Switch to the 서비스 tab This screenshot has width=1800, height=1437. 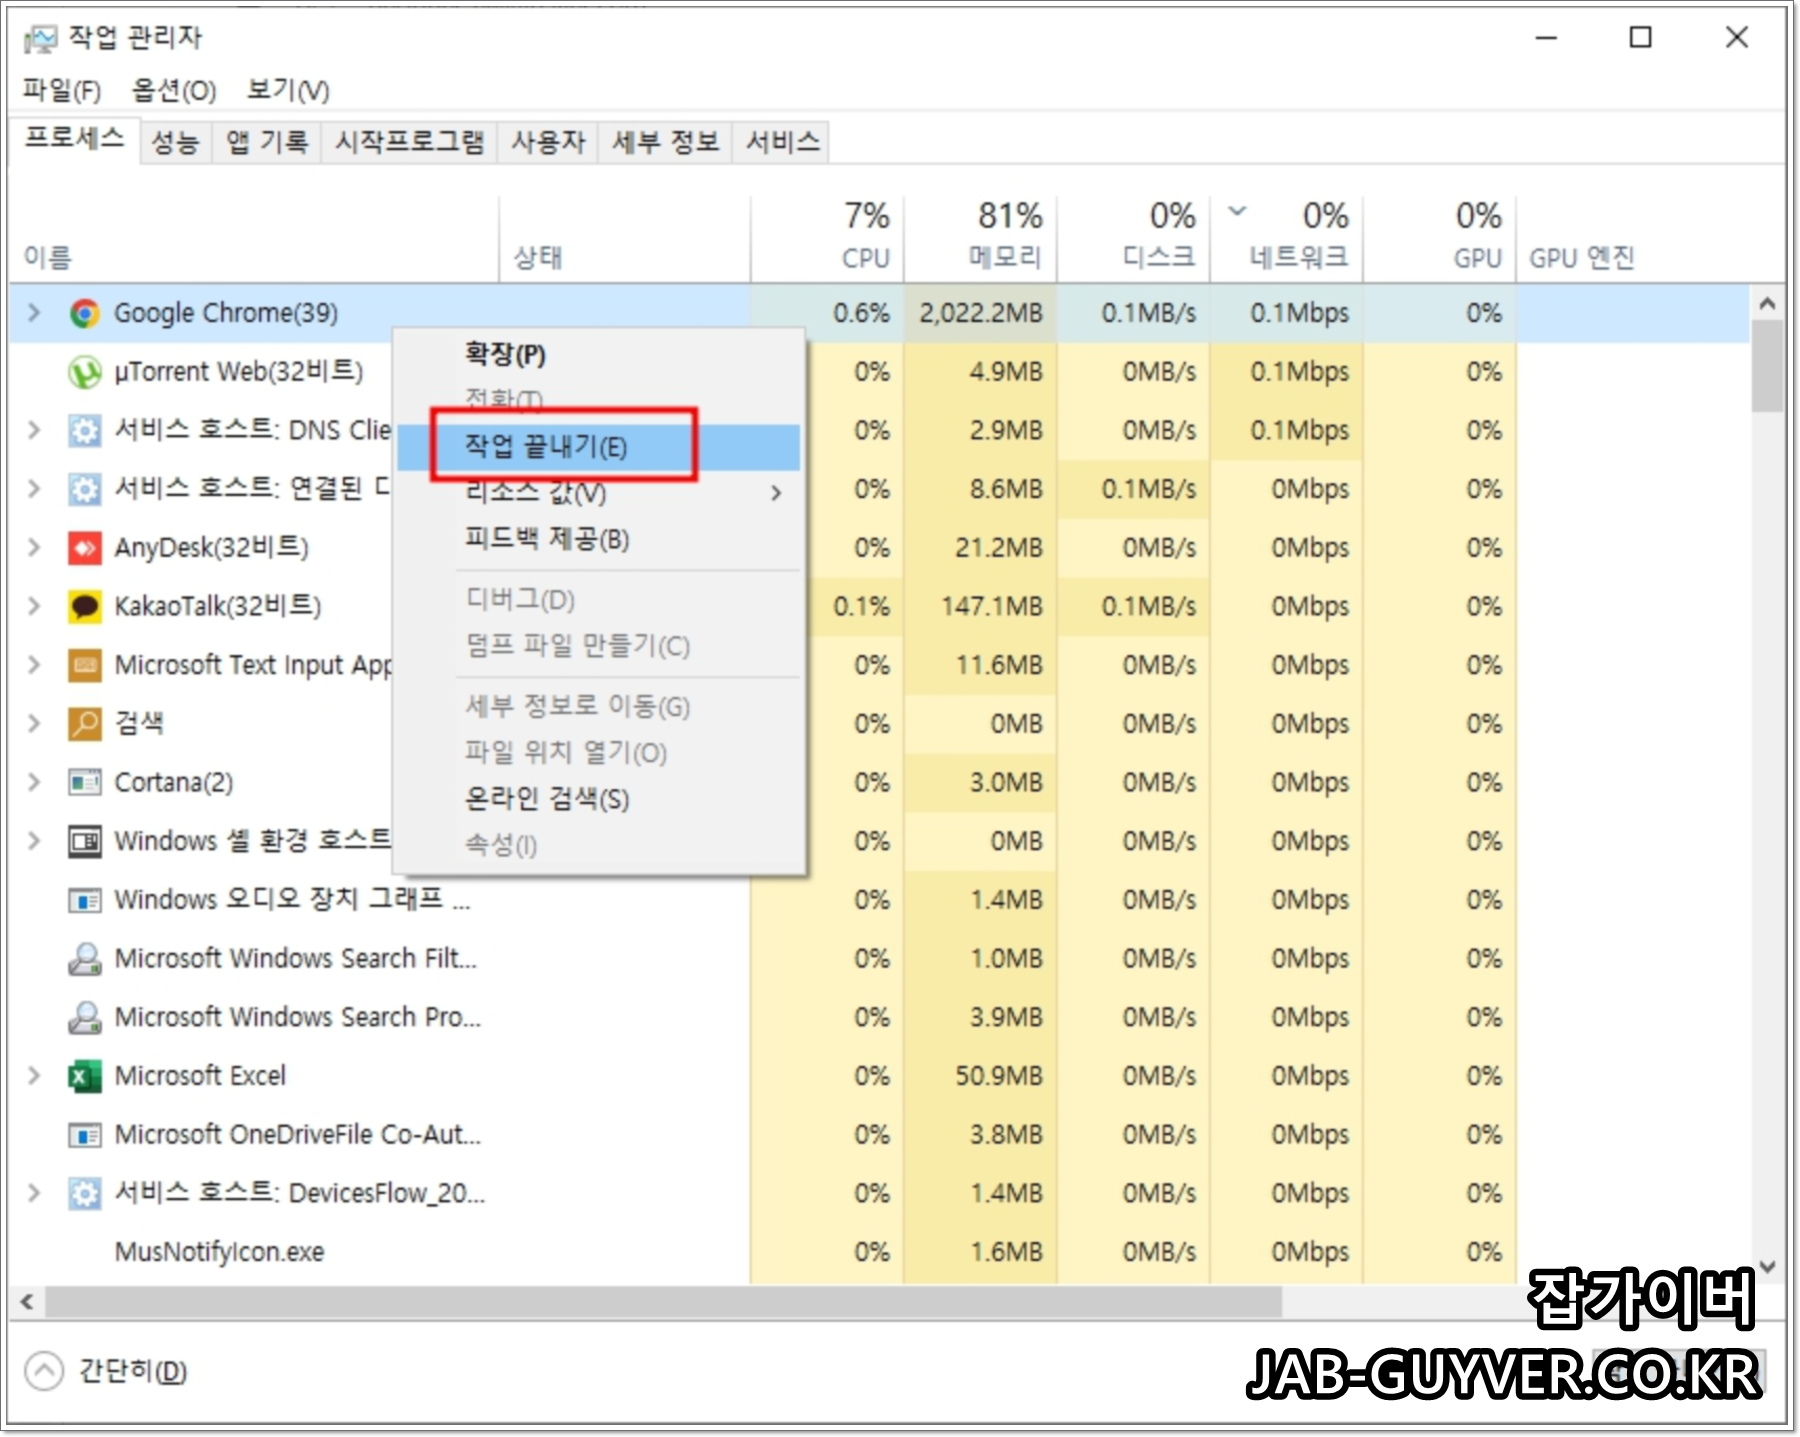(x=783, y=142)
